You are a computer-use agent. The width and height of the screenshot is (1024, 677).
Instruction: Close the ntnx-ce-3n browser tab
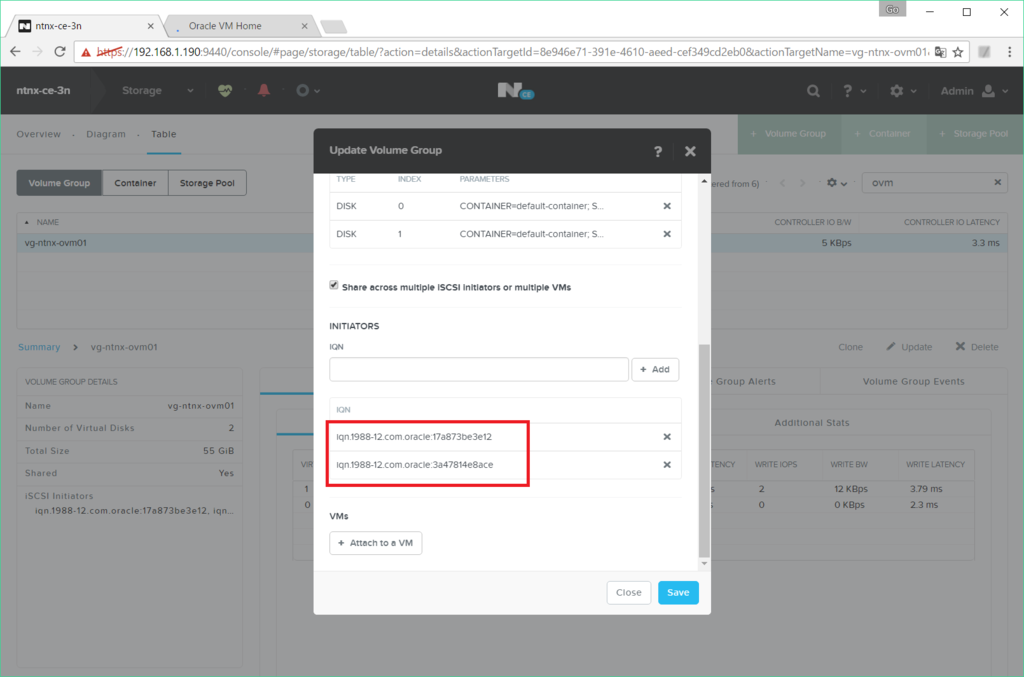151,26
